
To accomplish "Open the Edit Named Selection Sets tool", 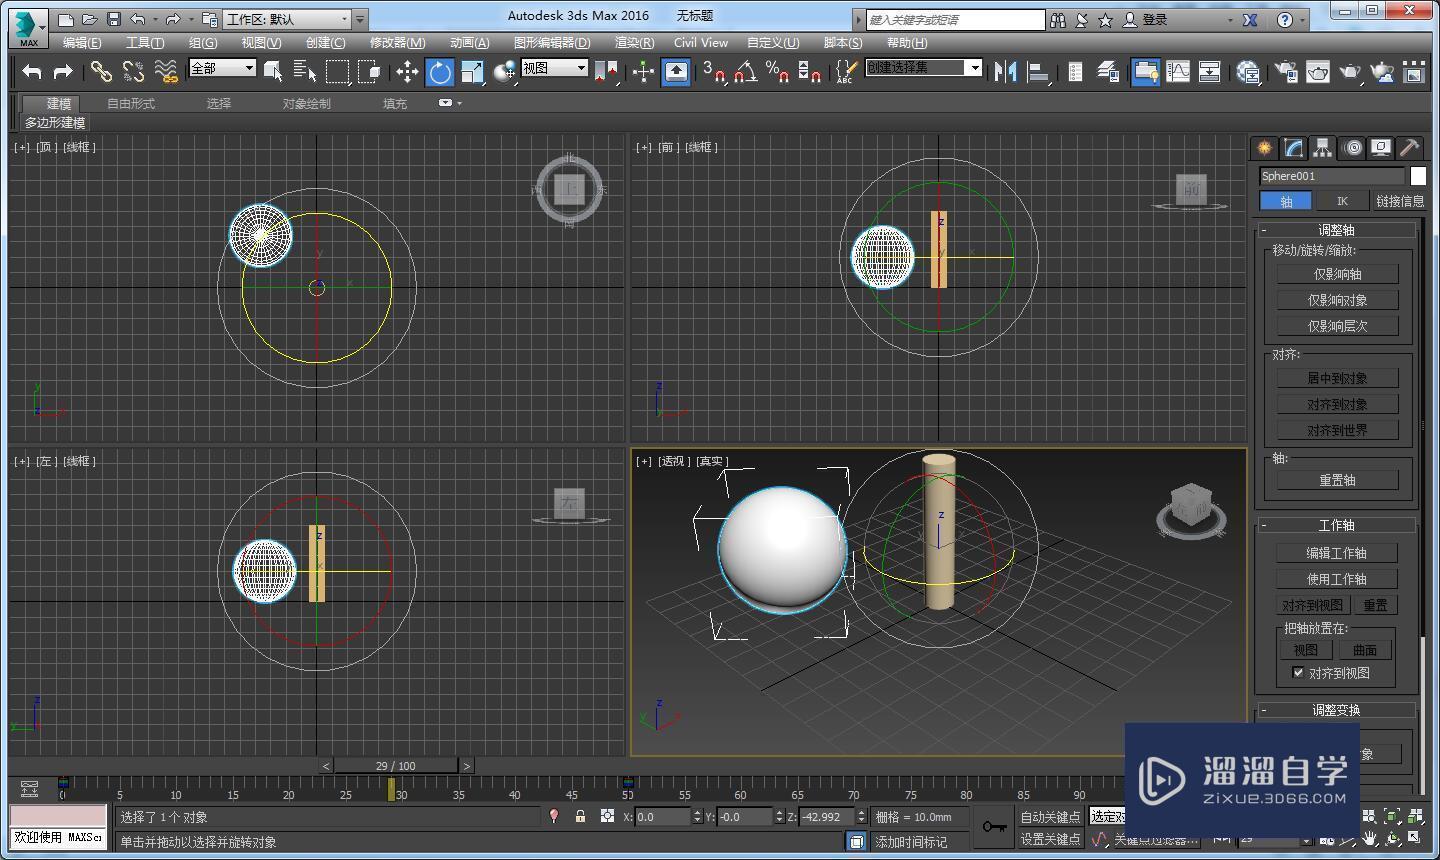I will [x=847, y=71].
